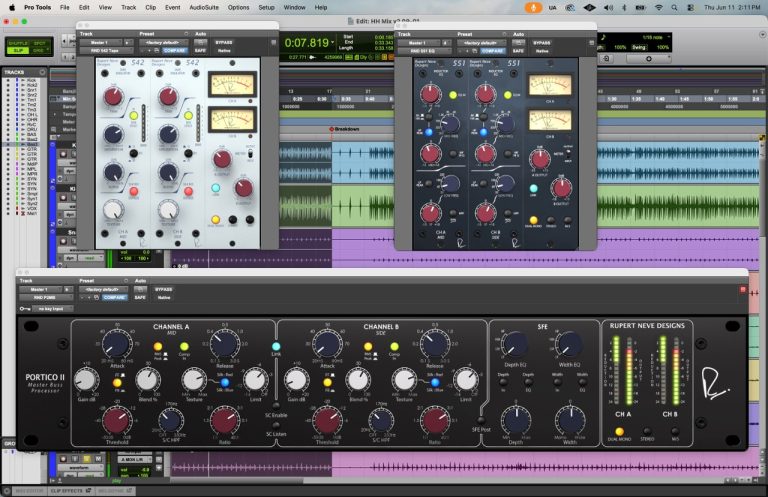Toggle Channel A Comp In light
The height and width of the screenshot is (497, 768).
point(184,347)
